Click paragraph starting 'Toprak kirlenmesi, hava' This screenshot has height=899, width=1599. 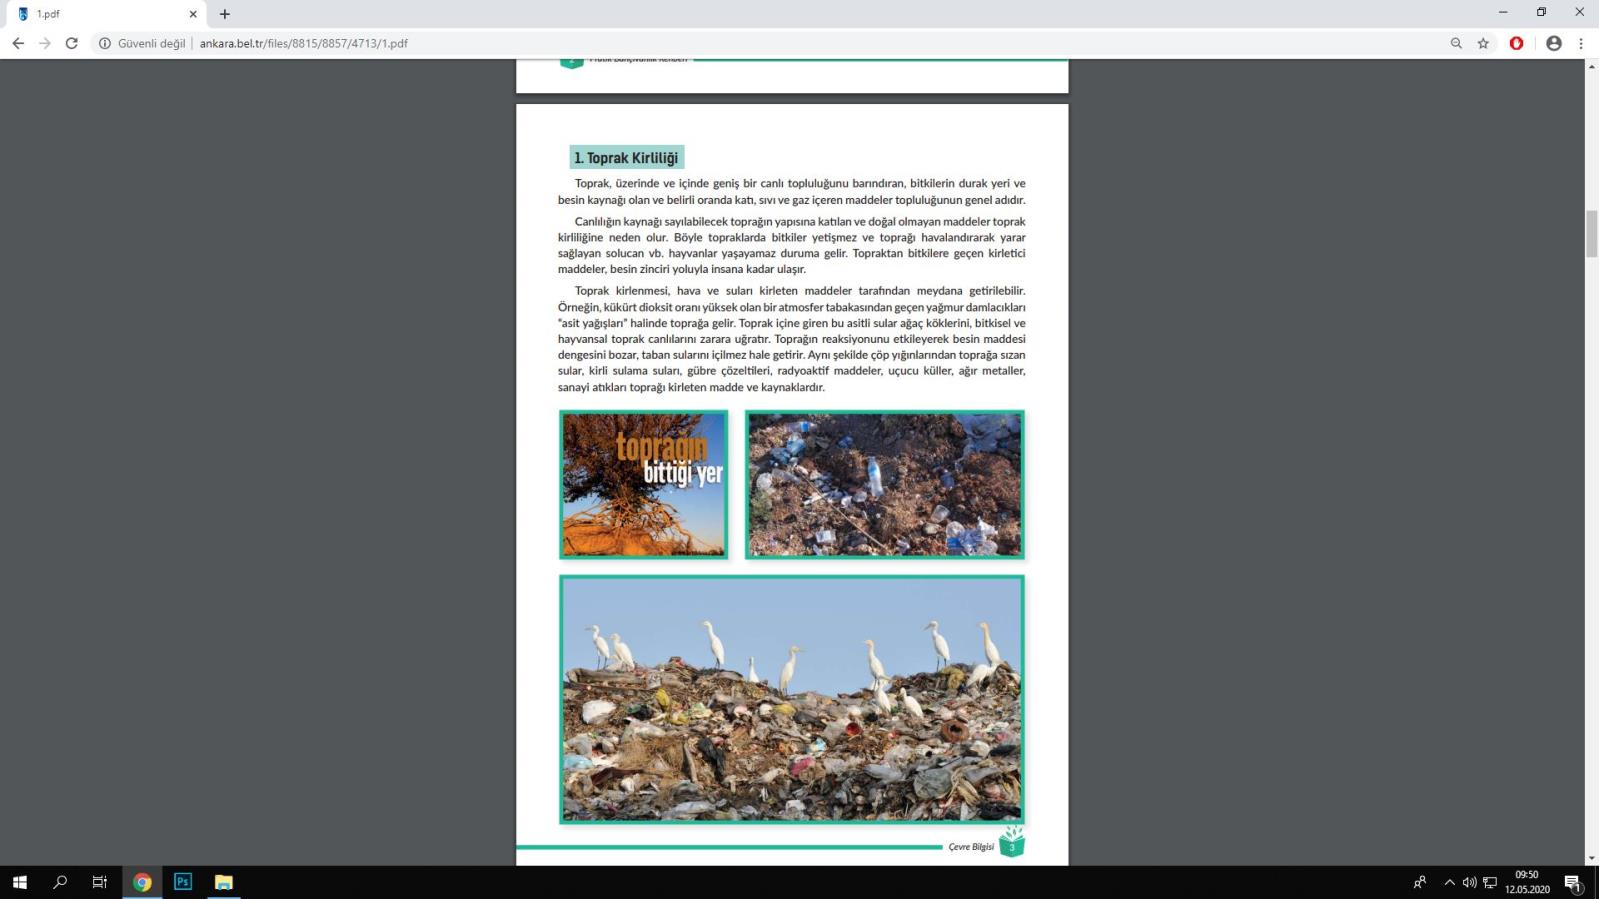791,339
